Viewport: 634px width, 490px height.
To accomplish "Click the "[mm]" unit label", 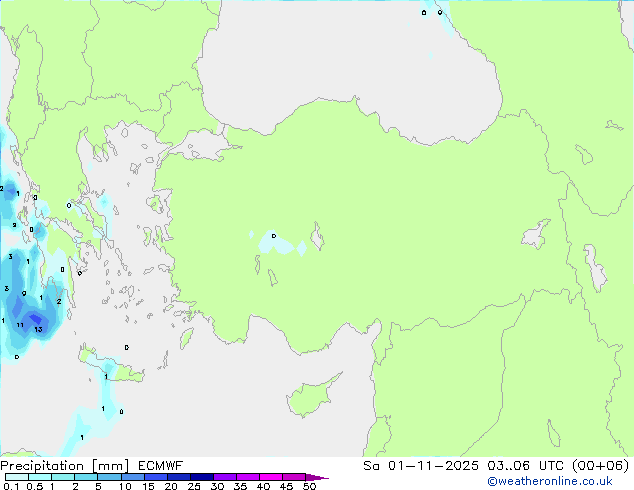I will [110, 466].
